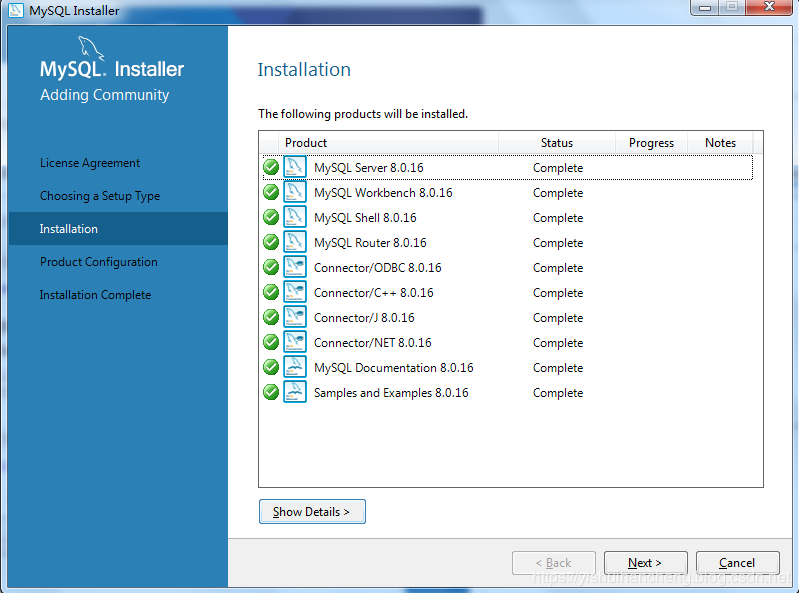Select the Connector/C++ 8.0.16 row text
The width and height of the screenshot is (799, 593).
point(374,292)
